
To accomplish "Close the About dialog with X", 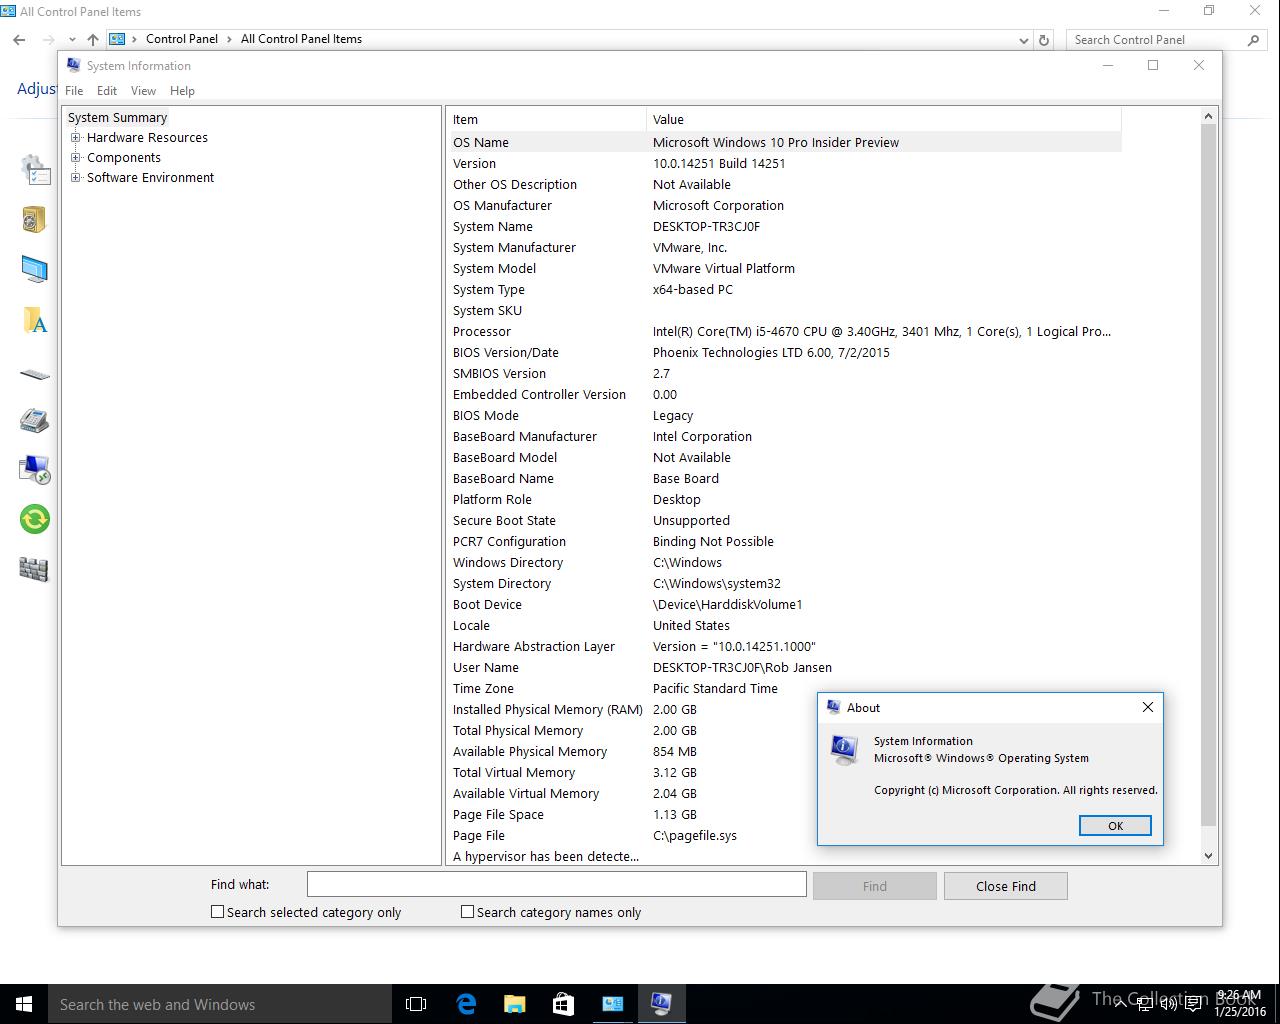I will click(x=1148, y=707).
